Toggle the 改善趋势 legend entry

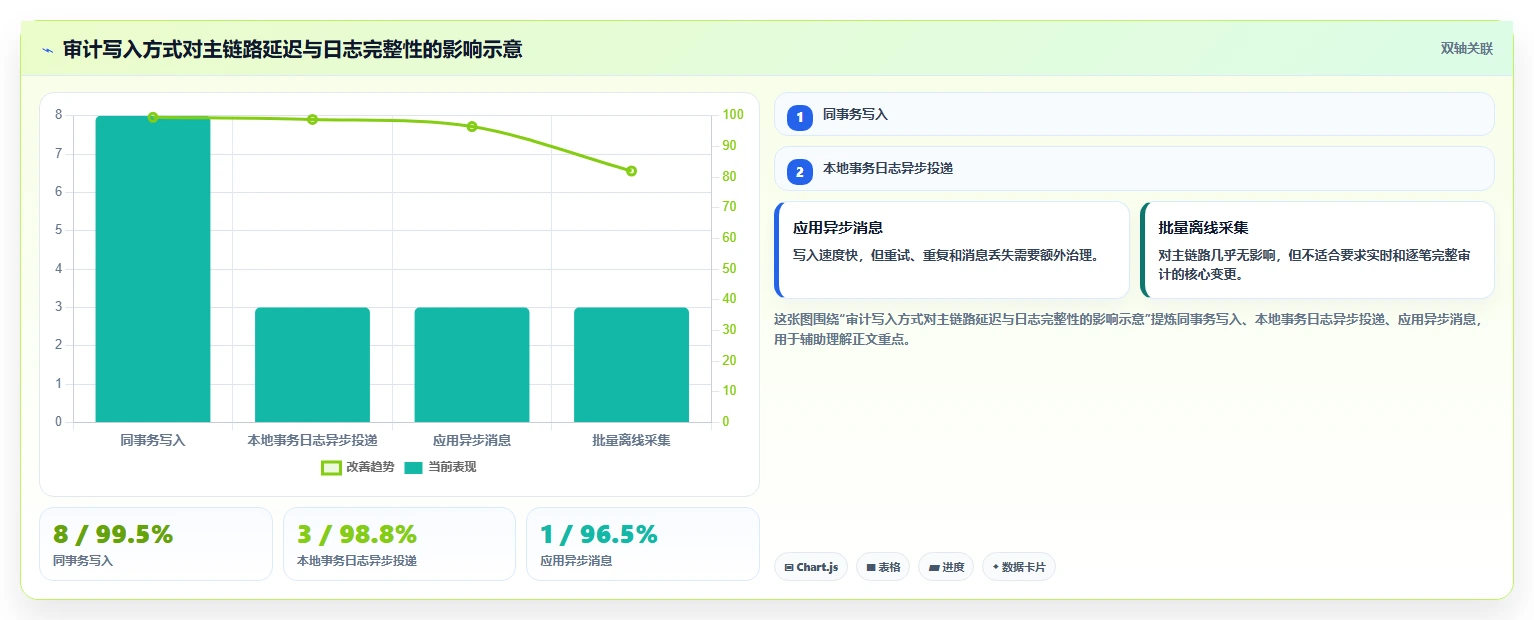358,467
